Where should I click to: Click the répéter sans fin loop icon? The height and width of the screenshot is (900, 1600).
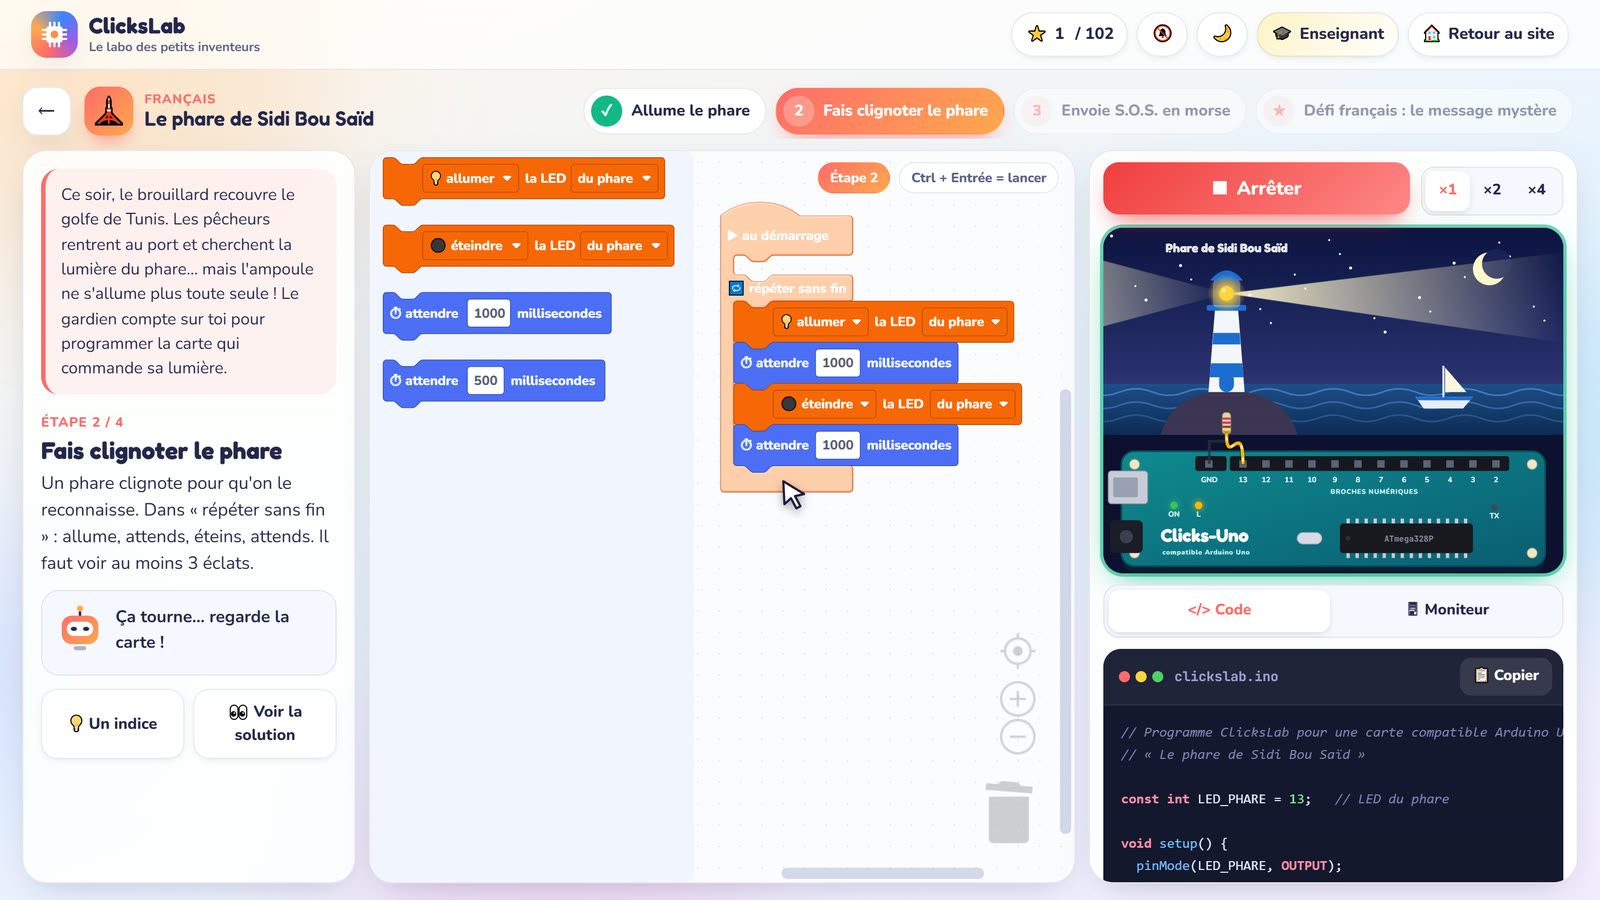[x=737, y=289]
